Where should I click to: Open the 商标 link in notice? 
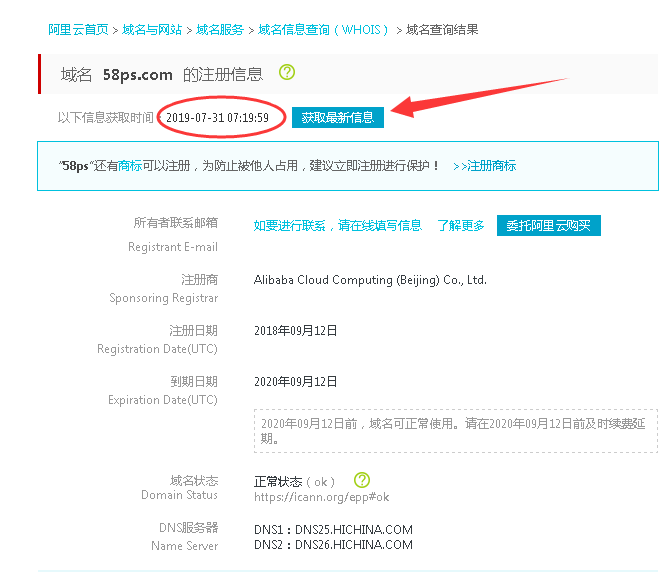coord(130,166)
